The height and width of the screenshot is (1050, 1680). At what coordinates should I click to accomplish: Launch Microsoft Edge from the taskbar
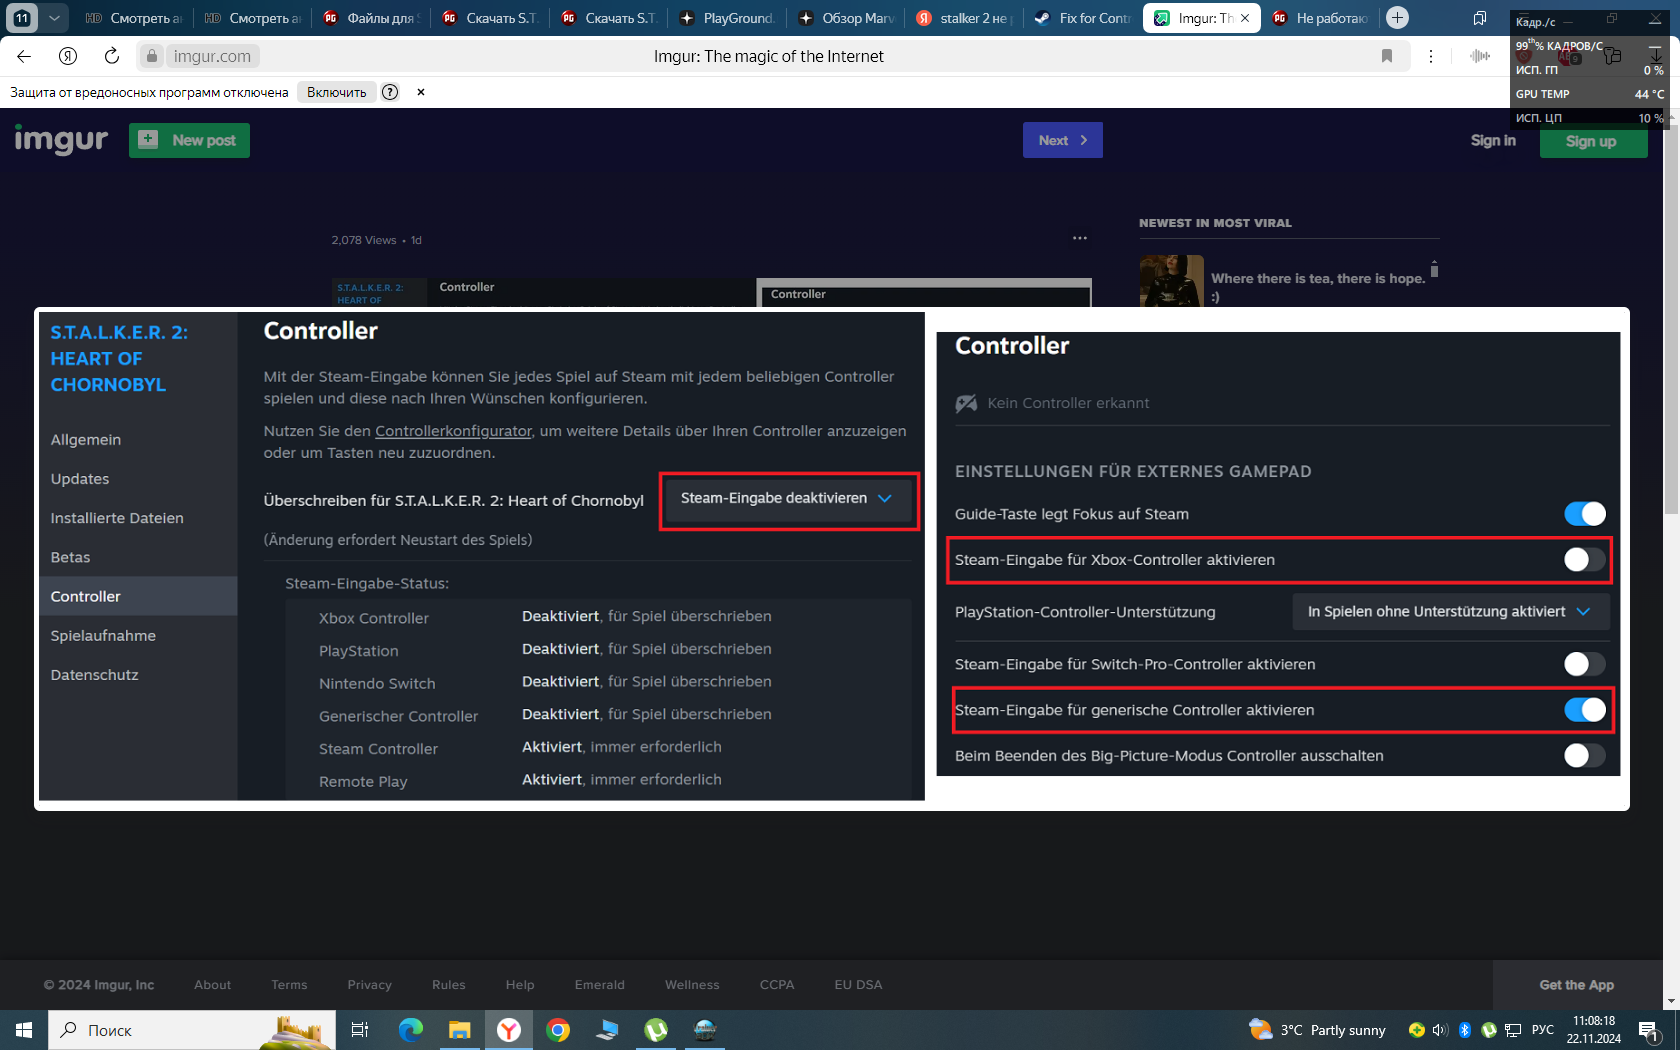tap(411, 1030)
